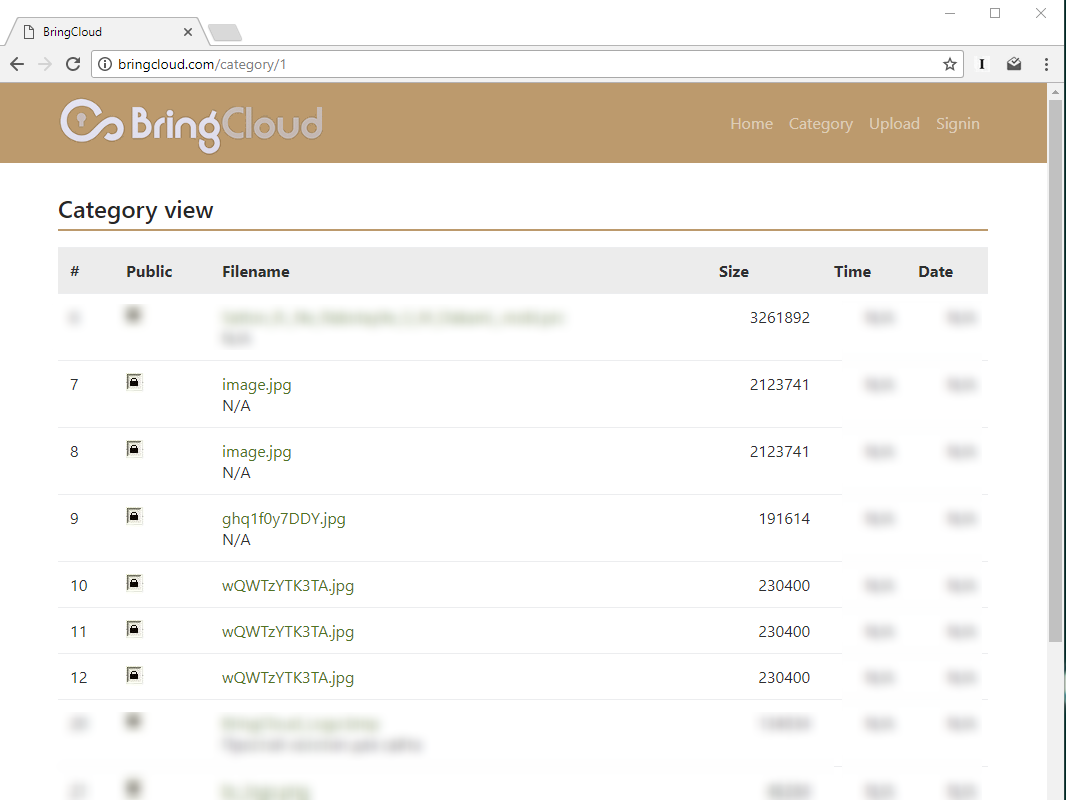Click the browser forward arrow
Viewport: 1066px width, 800px height.
click(44, 63)
